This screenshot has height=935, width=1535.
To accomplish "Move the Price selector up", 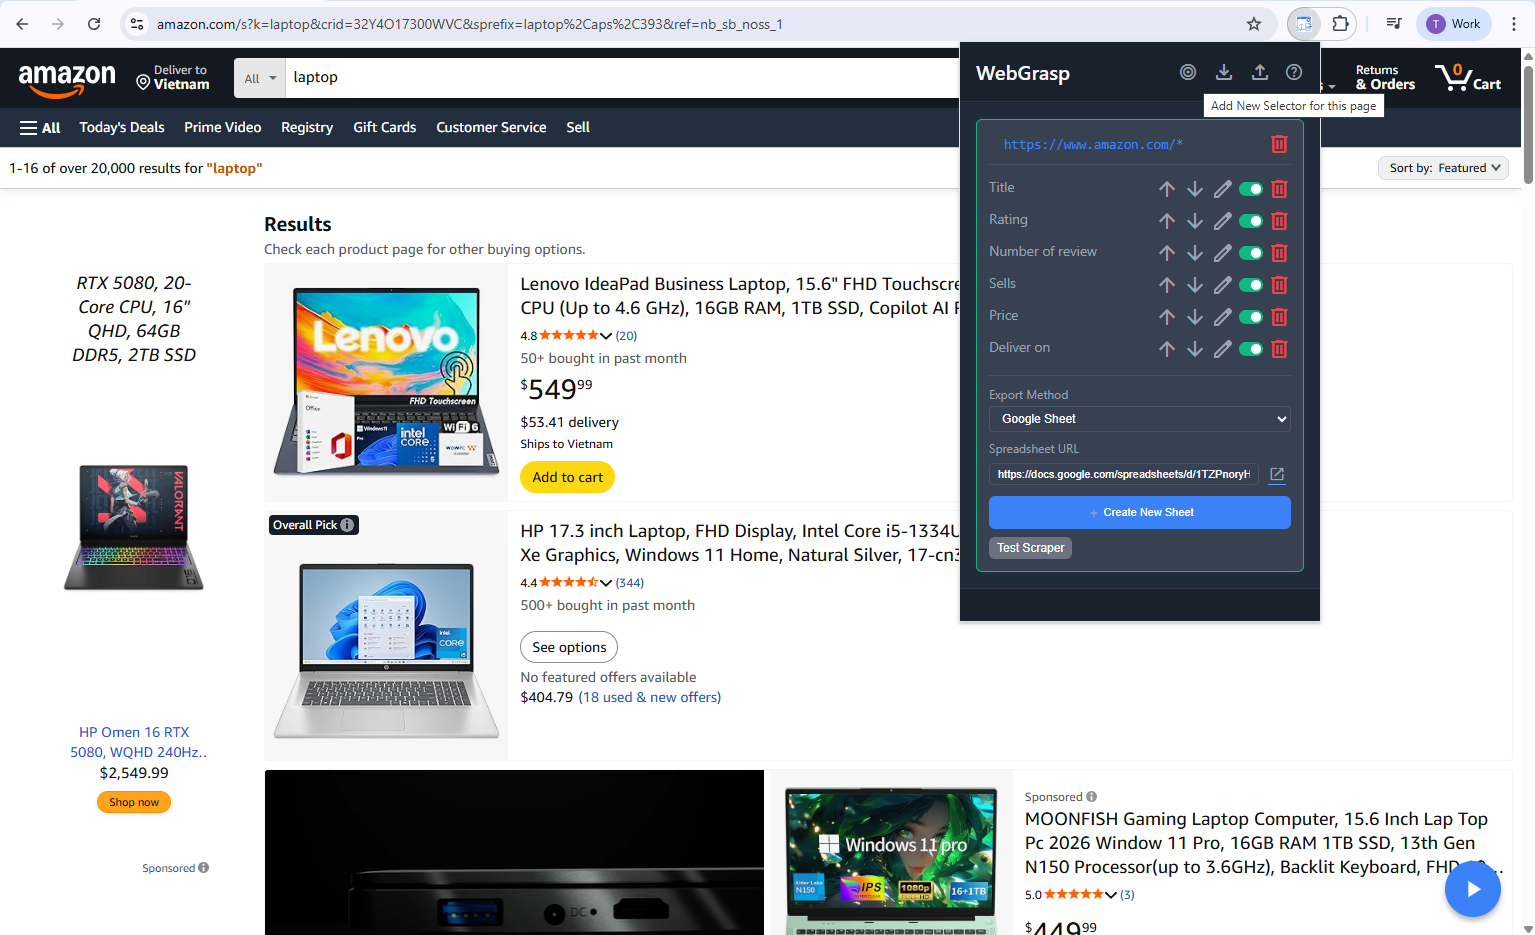I will point(1167,317).
